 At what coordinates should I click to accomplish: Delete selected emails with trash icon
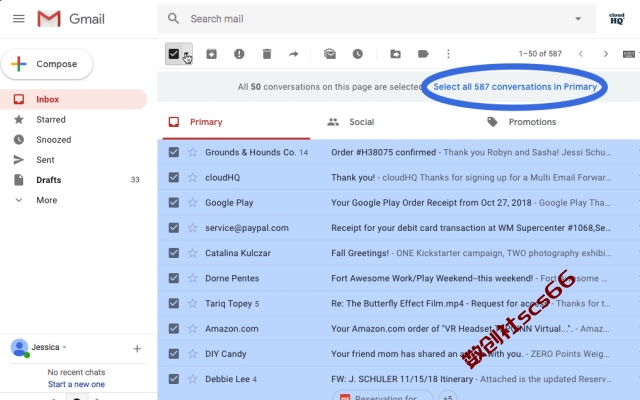coord(267,54)
